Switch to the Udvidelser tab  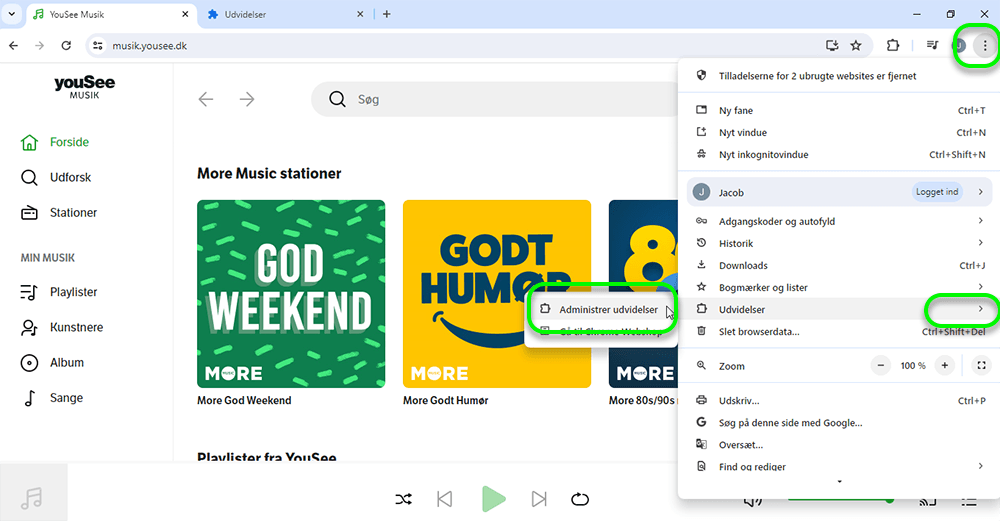coord(282,14)
